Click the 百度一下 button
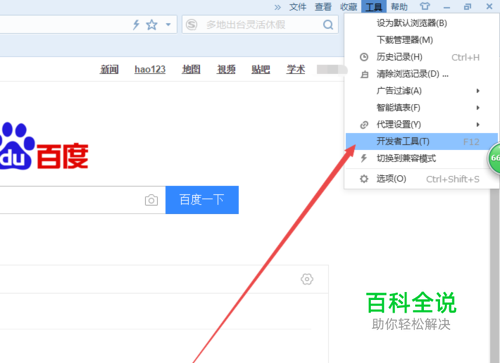Image resolution: width=500 pixels, height=363 pixels. 202,200
